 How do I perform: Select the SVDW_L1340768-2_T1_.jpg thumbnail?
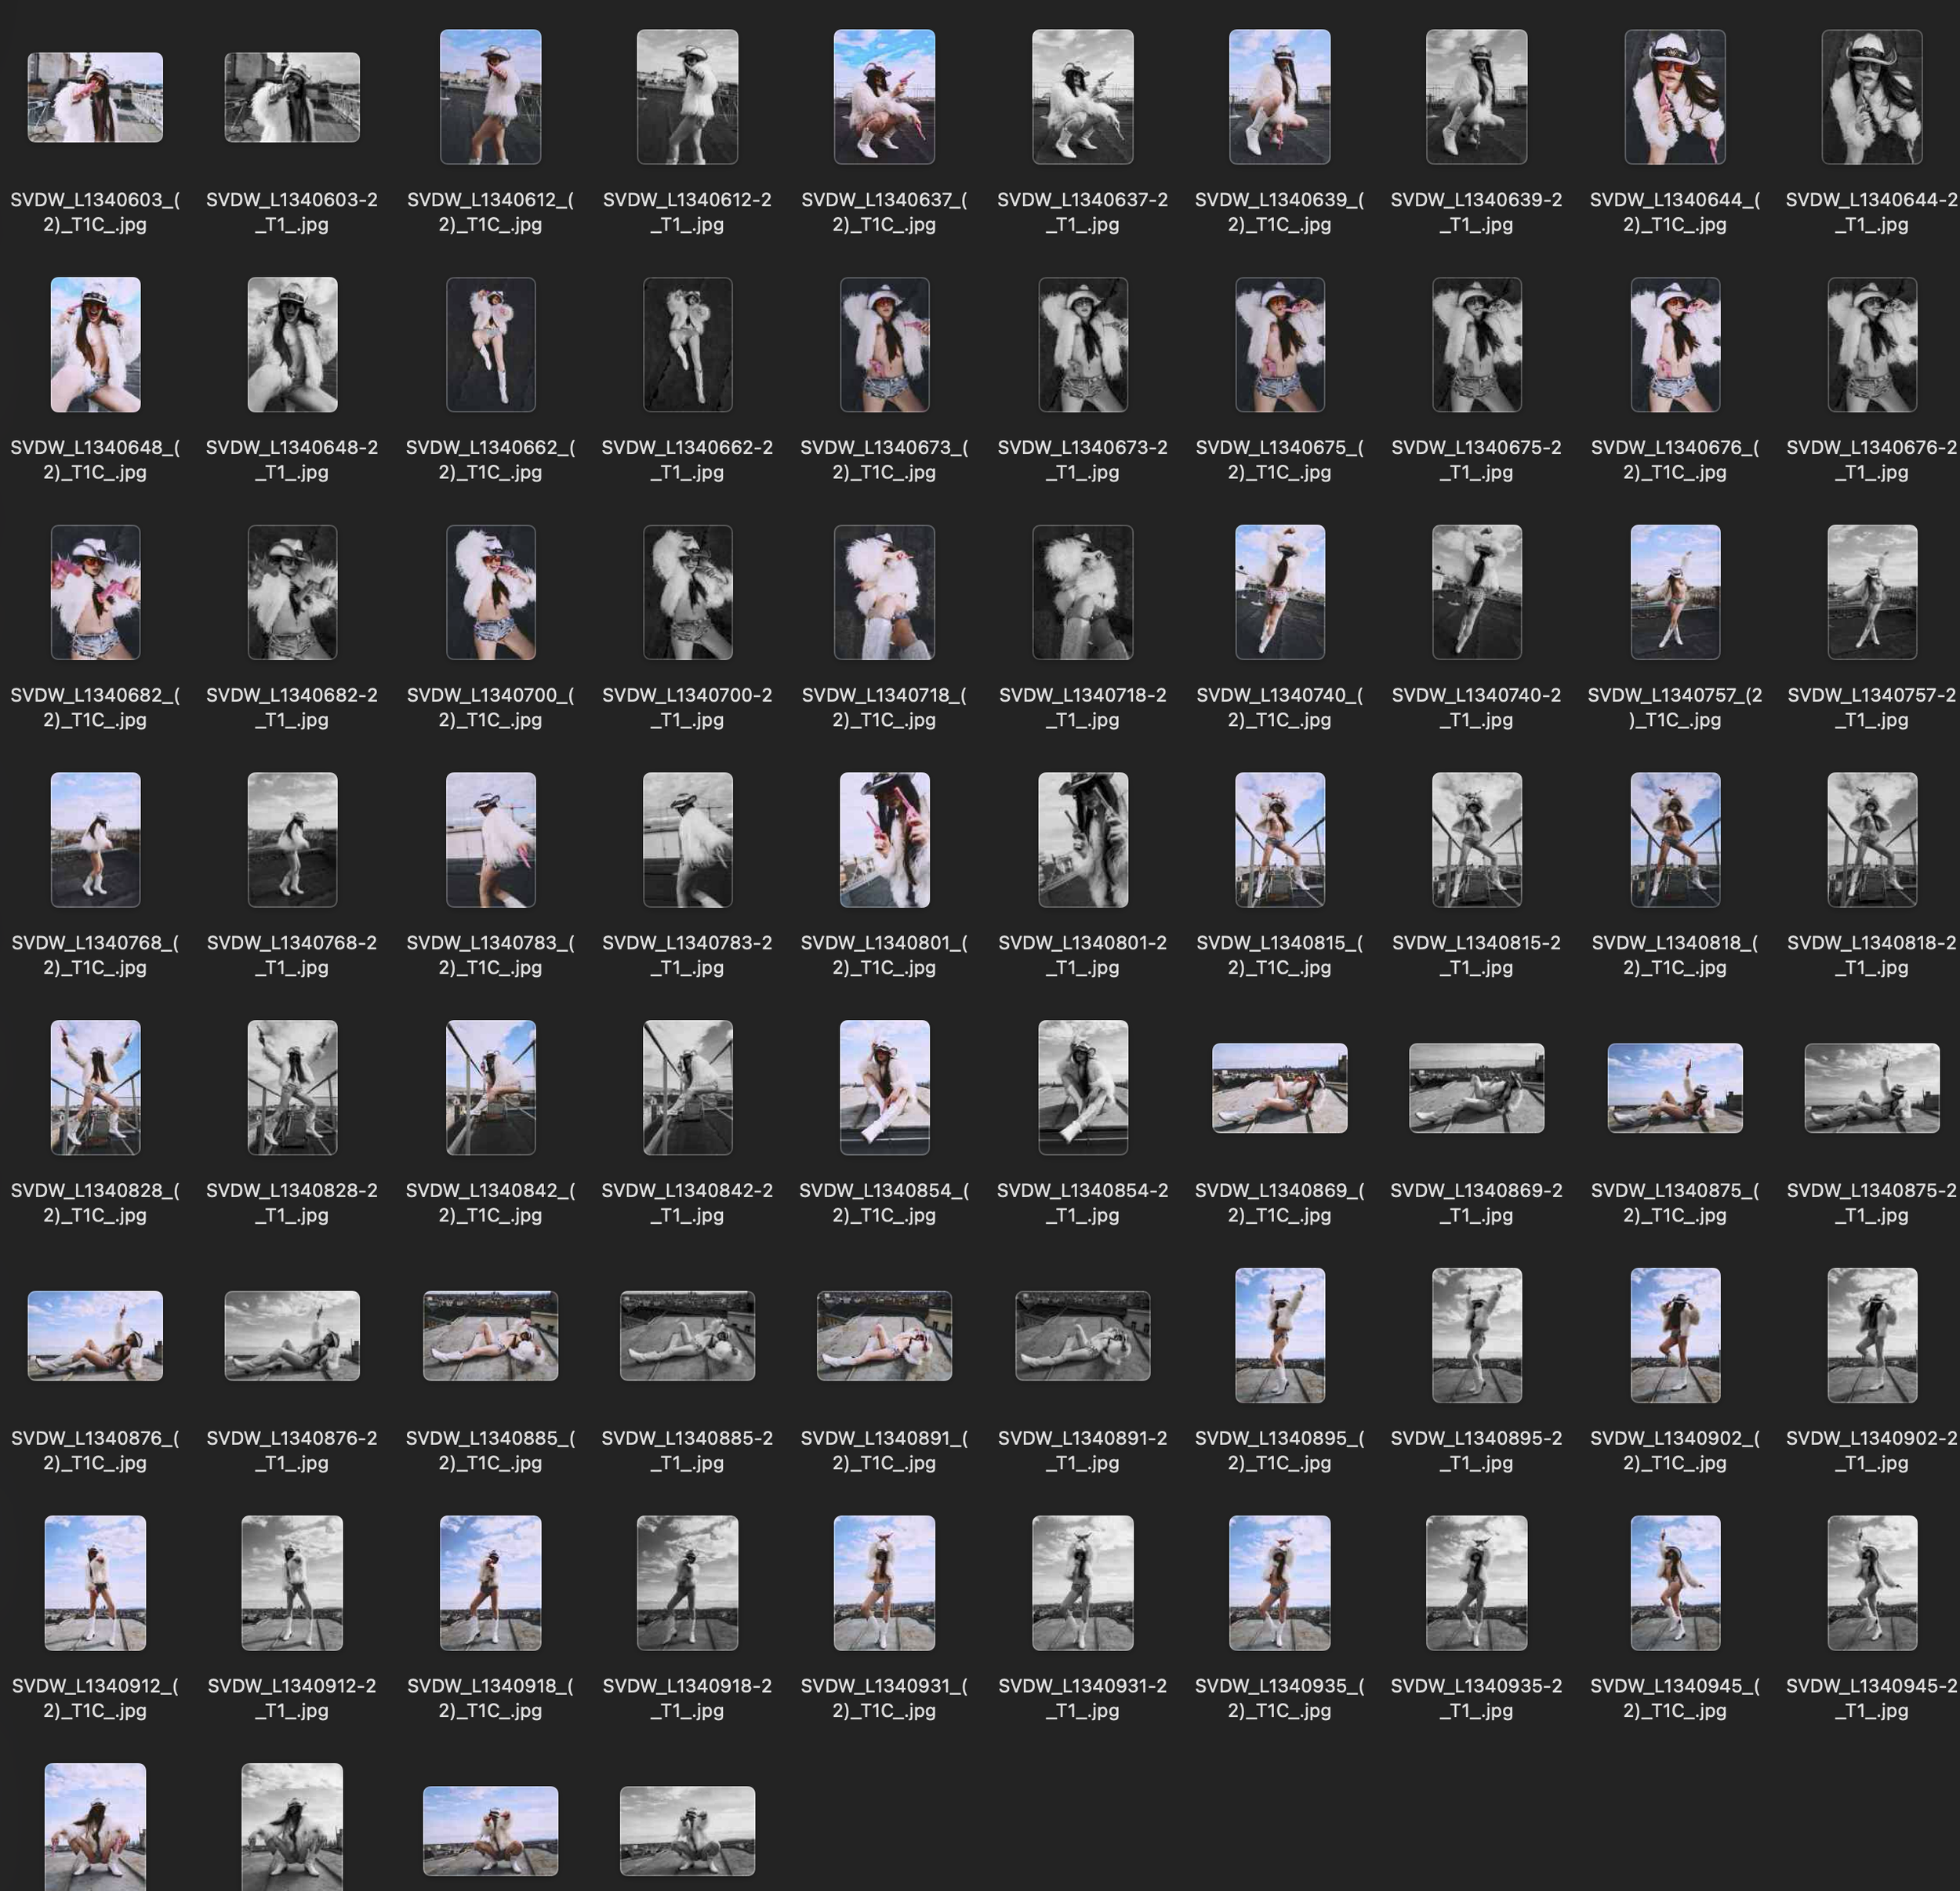(x=292, y=840)
